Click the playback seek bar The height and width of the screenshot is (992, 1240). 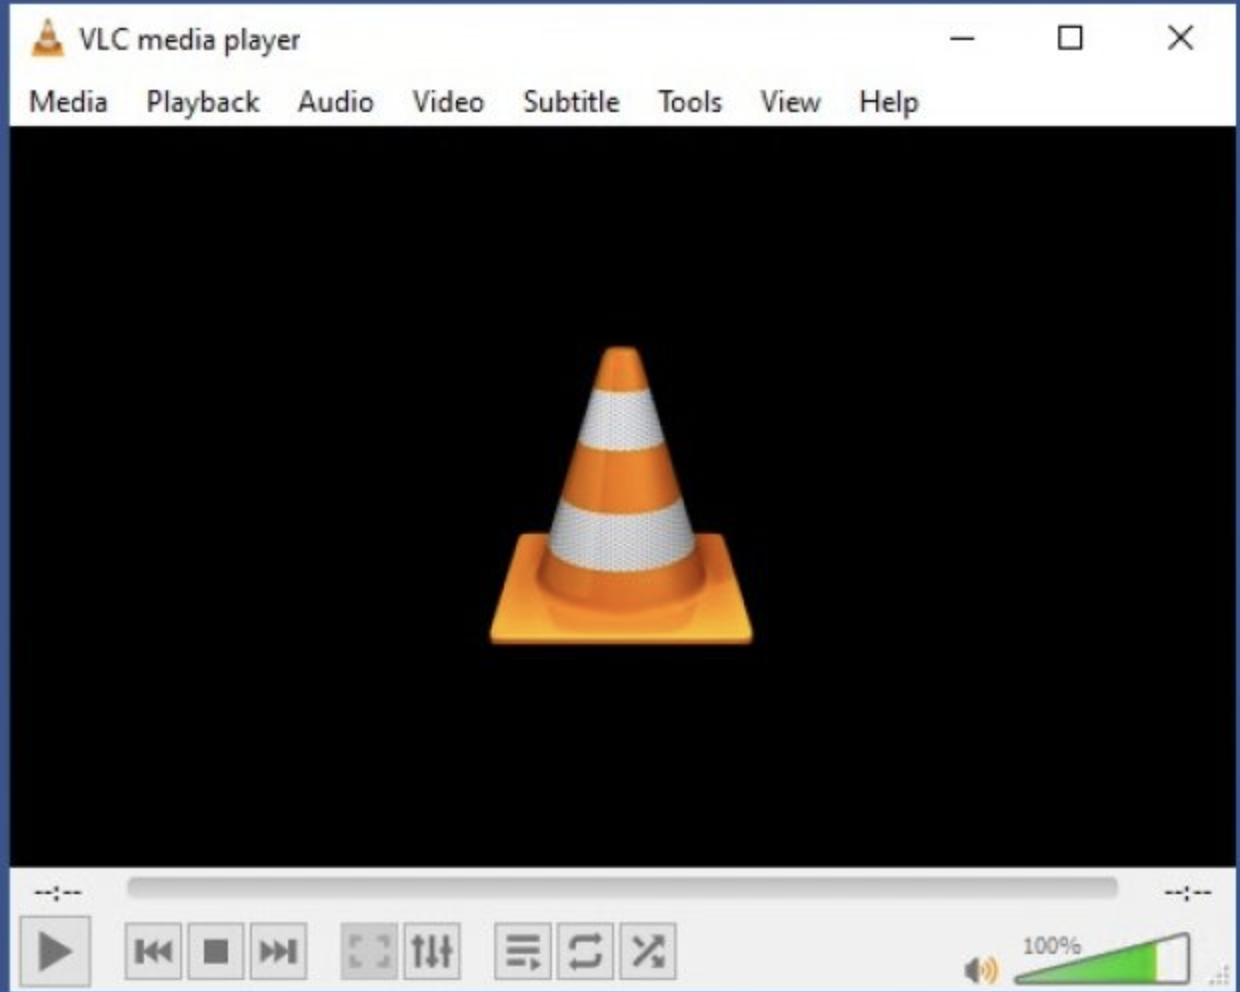tap(621, 889)
